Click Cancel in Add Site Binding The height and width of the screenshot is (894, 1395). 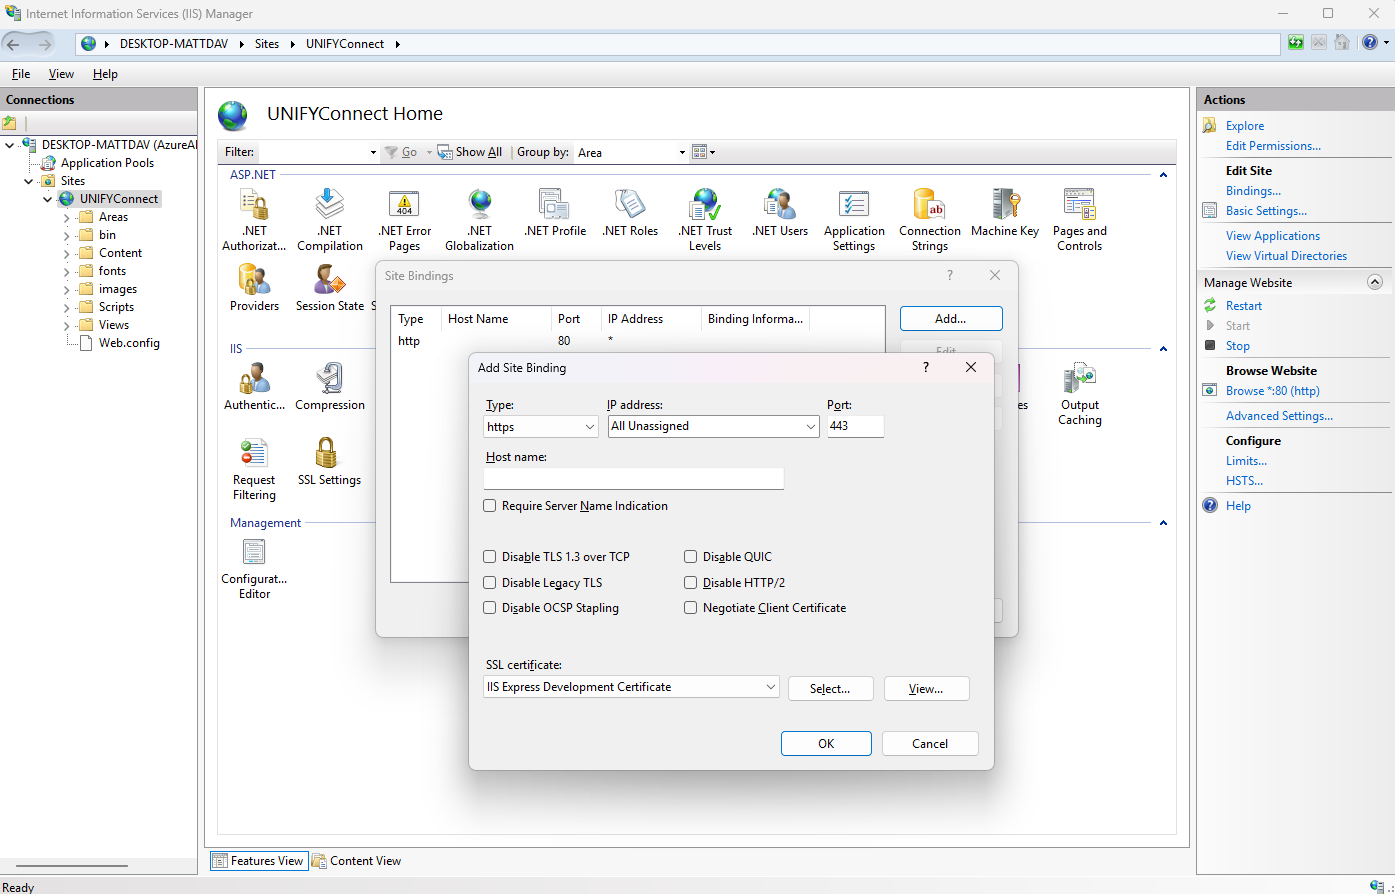pyautogui.click(x=930, y=744)
